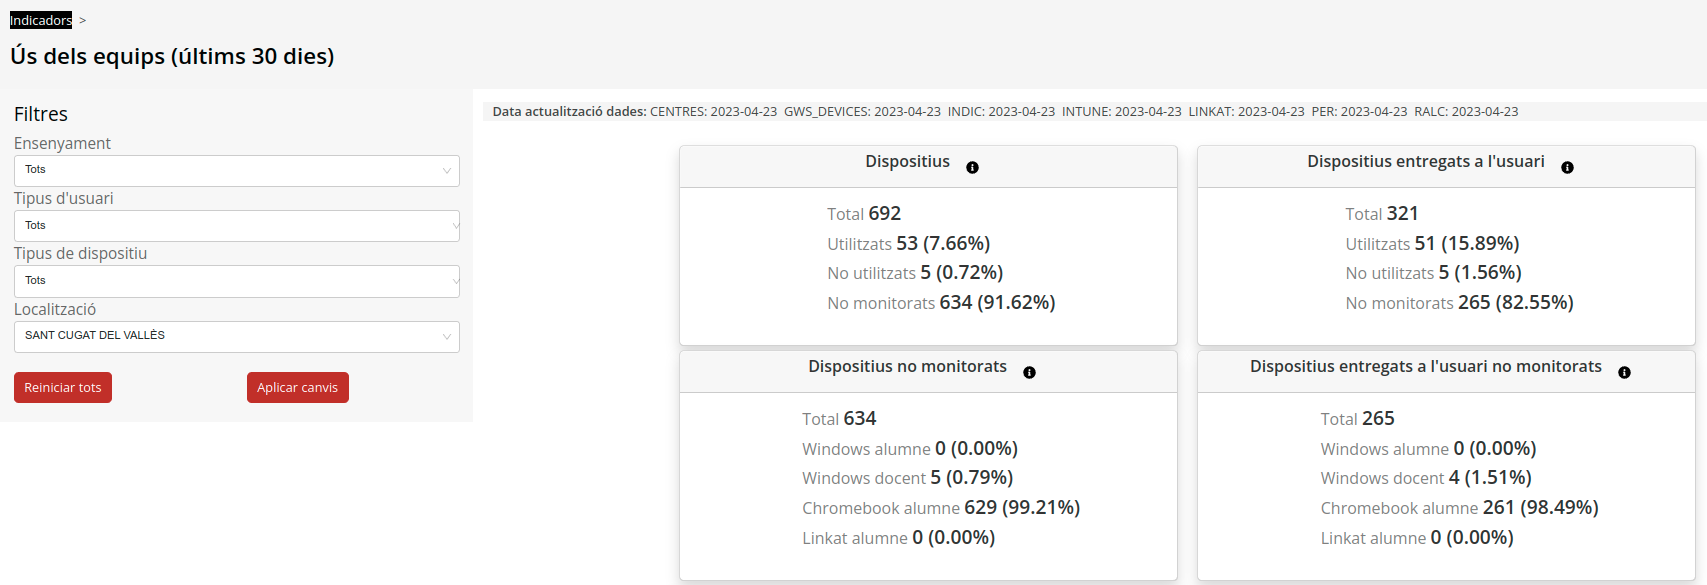The height and width of the screenshot is (585, 1707).
Task: Open the Ensenyament dropdown
Action: tap(236, 171)
